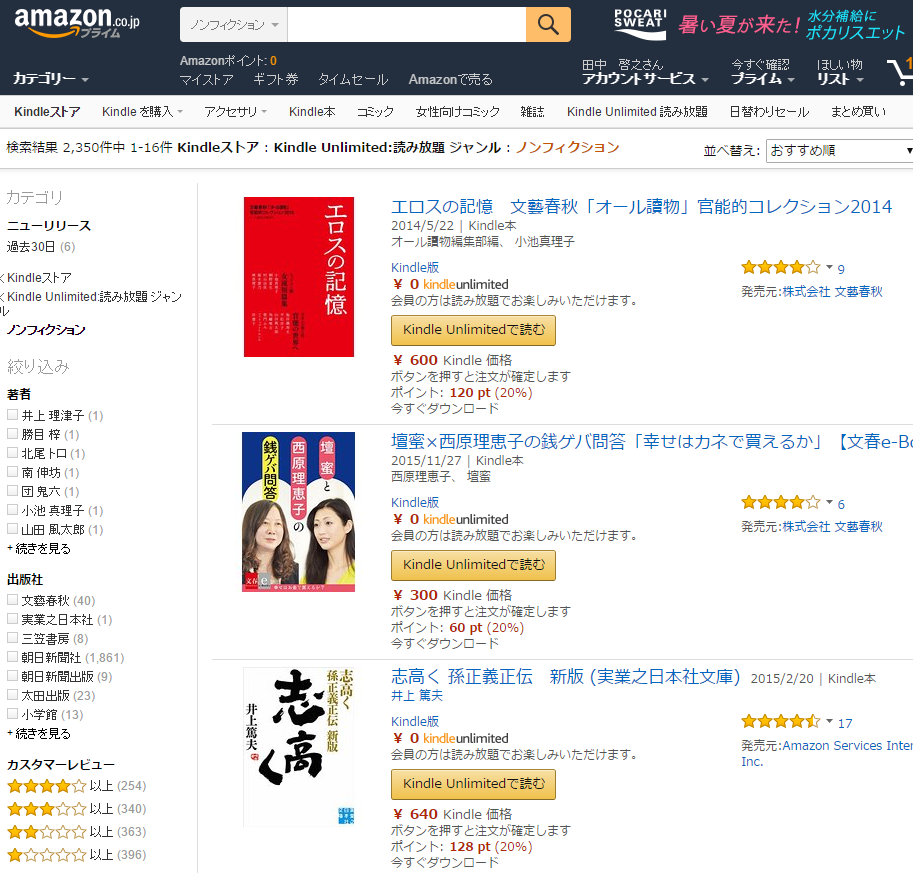
Task: Check author 北尾 トロ filter
Action: (x=12, y=453)
